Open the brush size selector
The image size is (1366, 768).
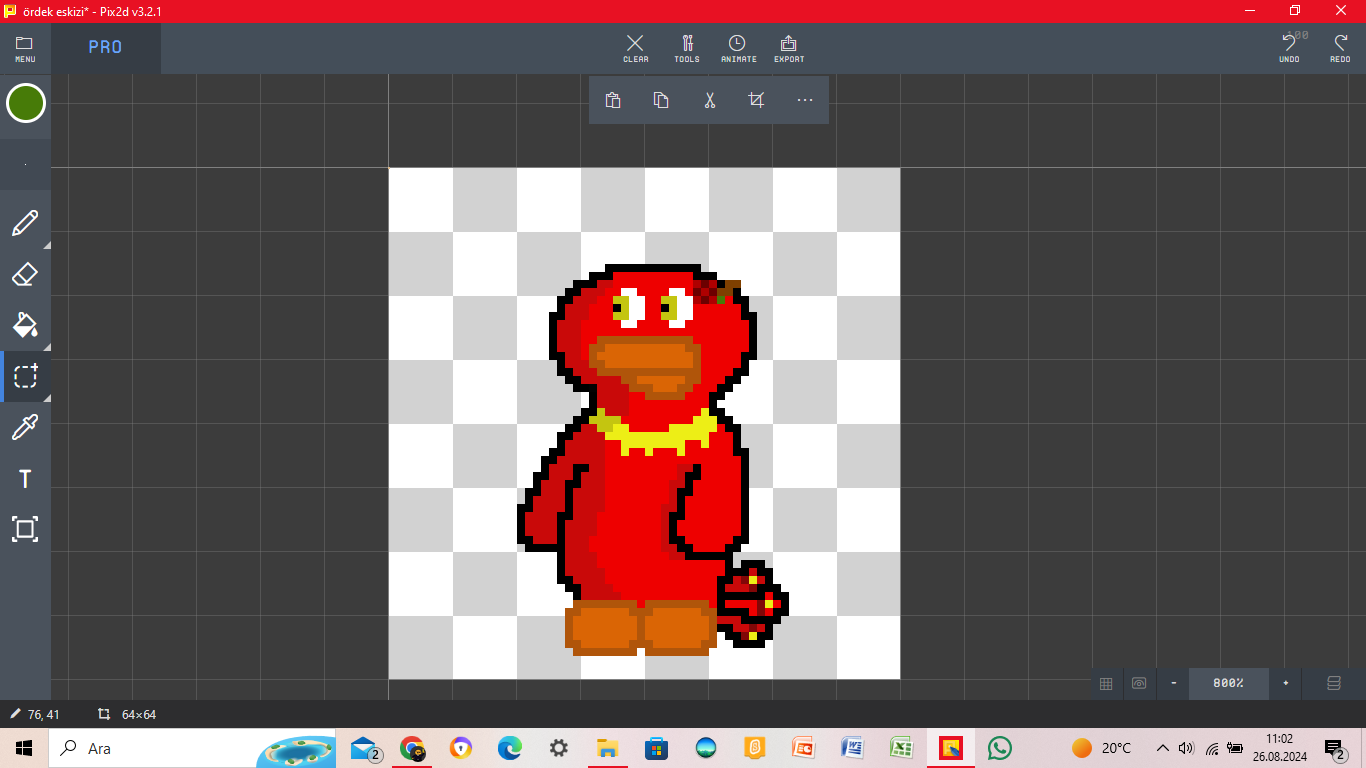coord(25,164)
